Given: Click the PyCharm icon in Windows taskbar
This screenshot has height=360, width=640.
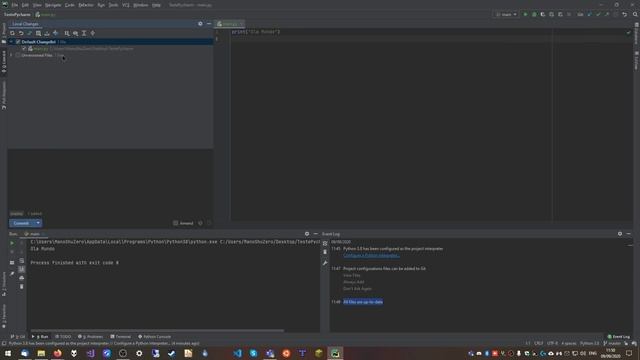Looking at the screenshot, I should click(x=335, y=353).
